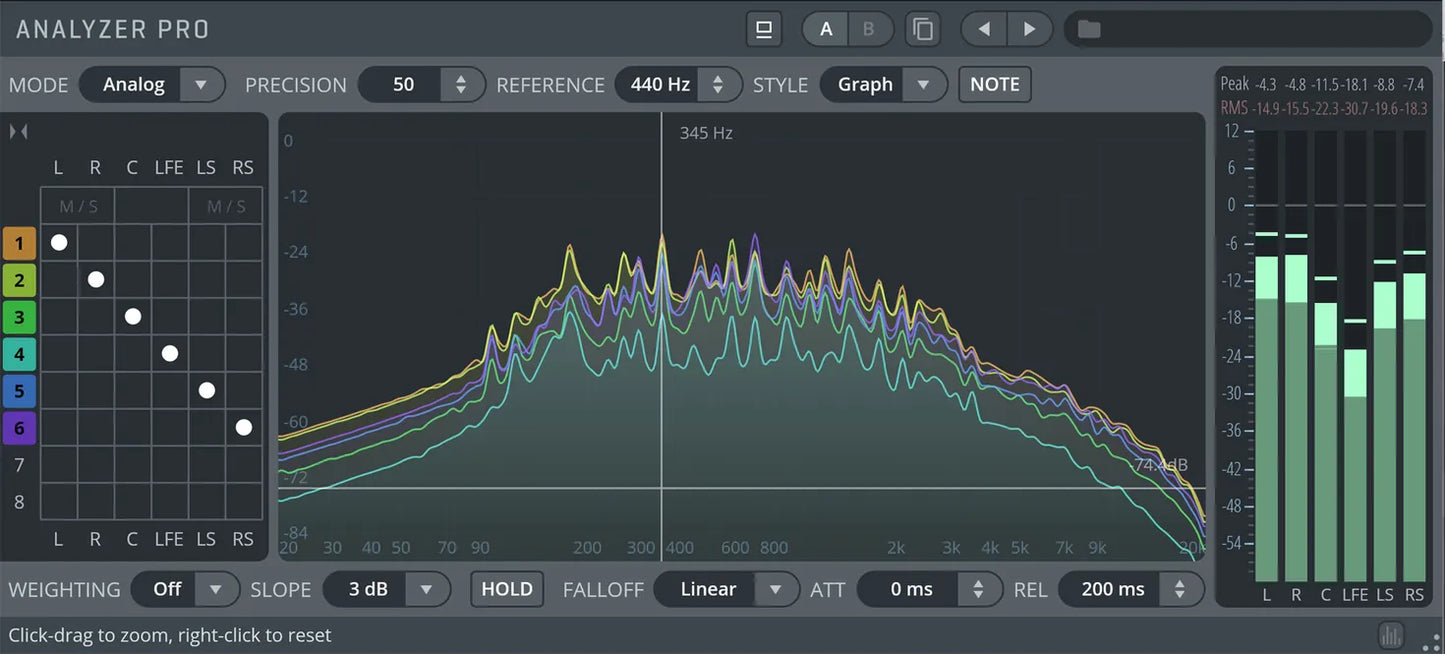Image resolution: width=1445 pixels, height=654 pixels.
Task: Click the LFE column header in matrix
Action: pos(169,168)
